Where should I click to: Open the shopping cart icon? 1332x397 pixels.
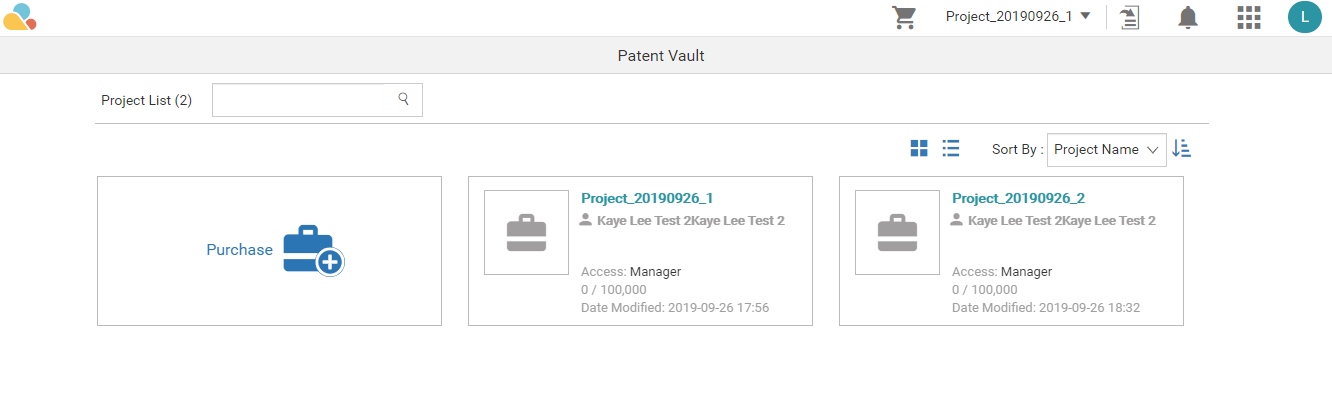point(904,17)
